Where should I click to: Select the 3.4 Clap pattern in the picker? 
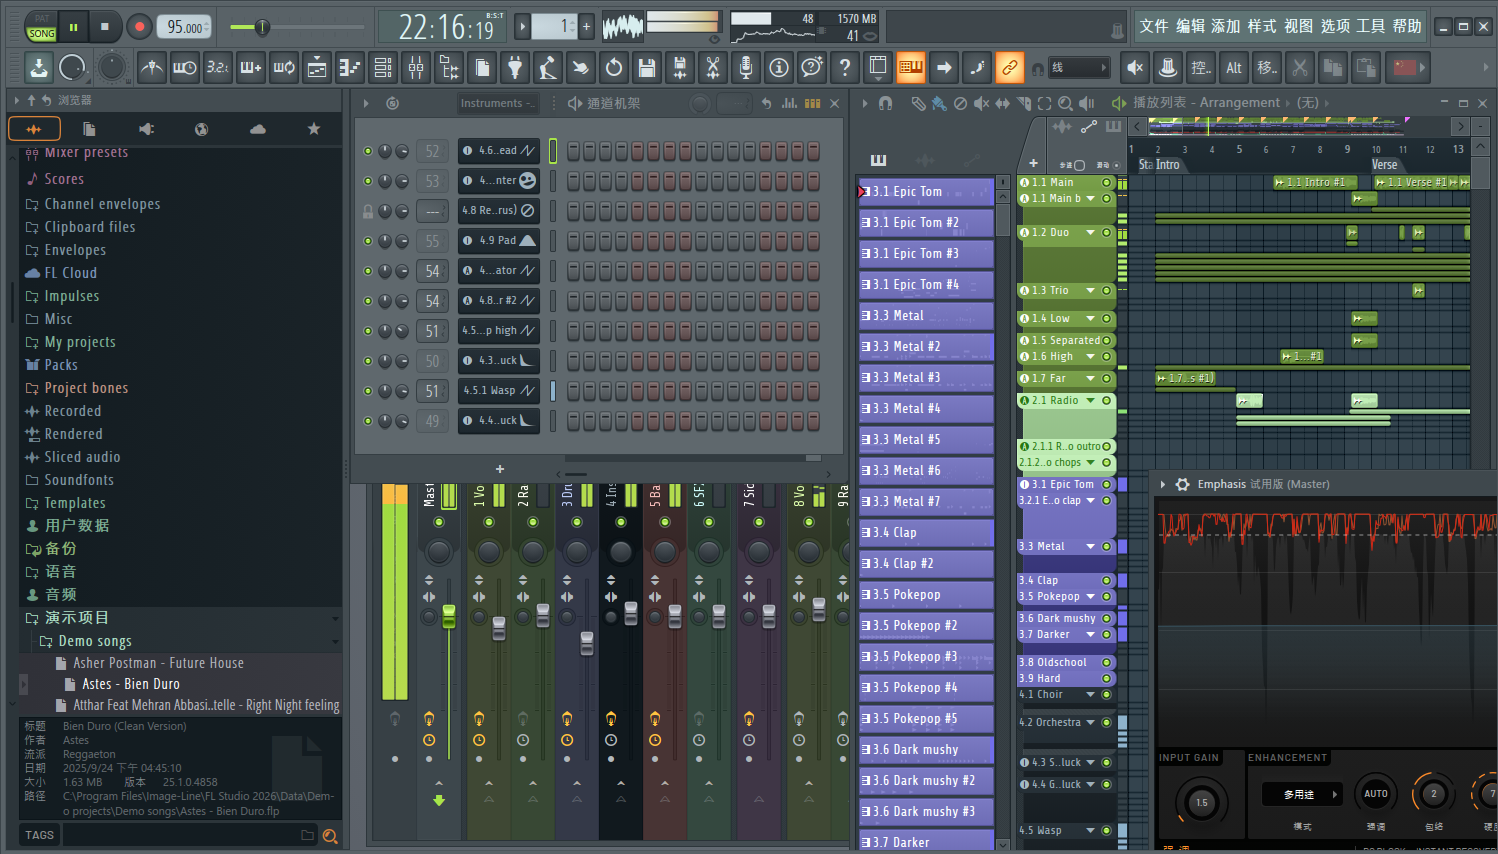(x=926, y=533)
